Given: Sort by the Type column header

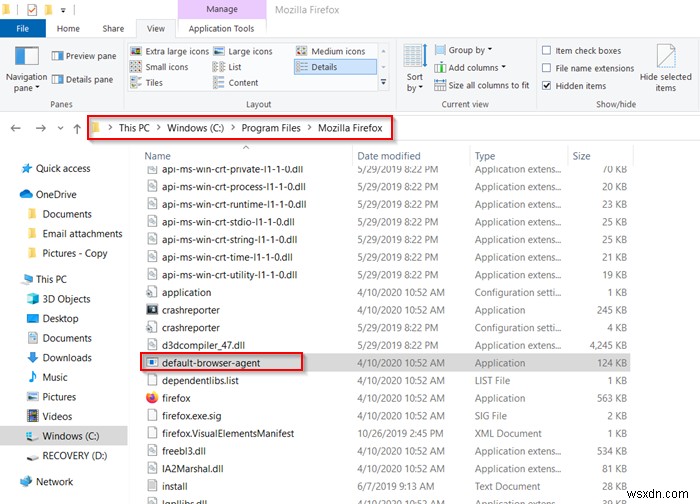Looking at the screenshot, I should click(x=485, y=156).
